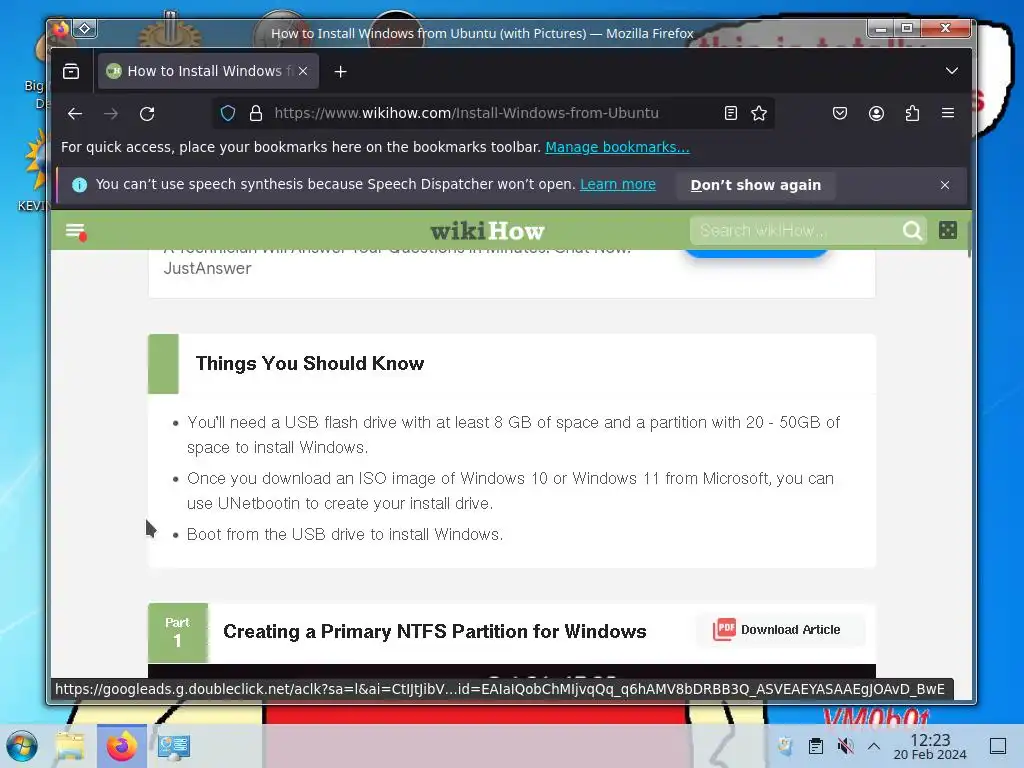The height and width of the screenshot is (768, 1024).
Task: Click the Download Article button
Action: click(x=780, y=630)
